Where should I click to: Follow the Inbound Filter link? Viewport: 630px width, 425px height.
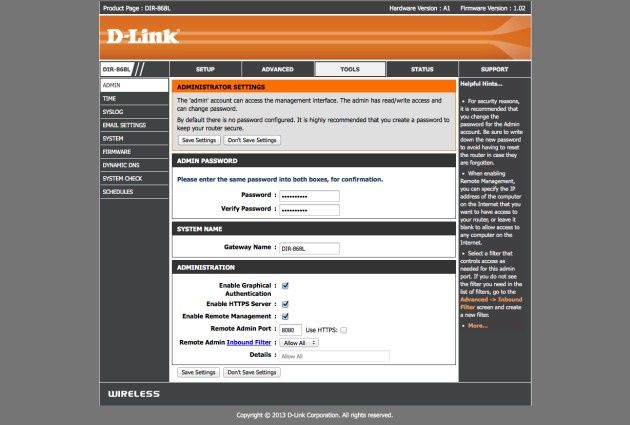tap(249, 342)
